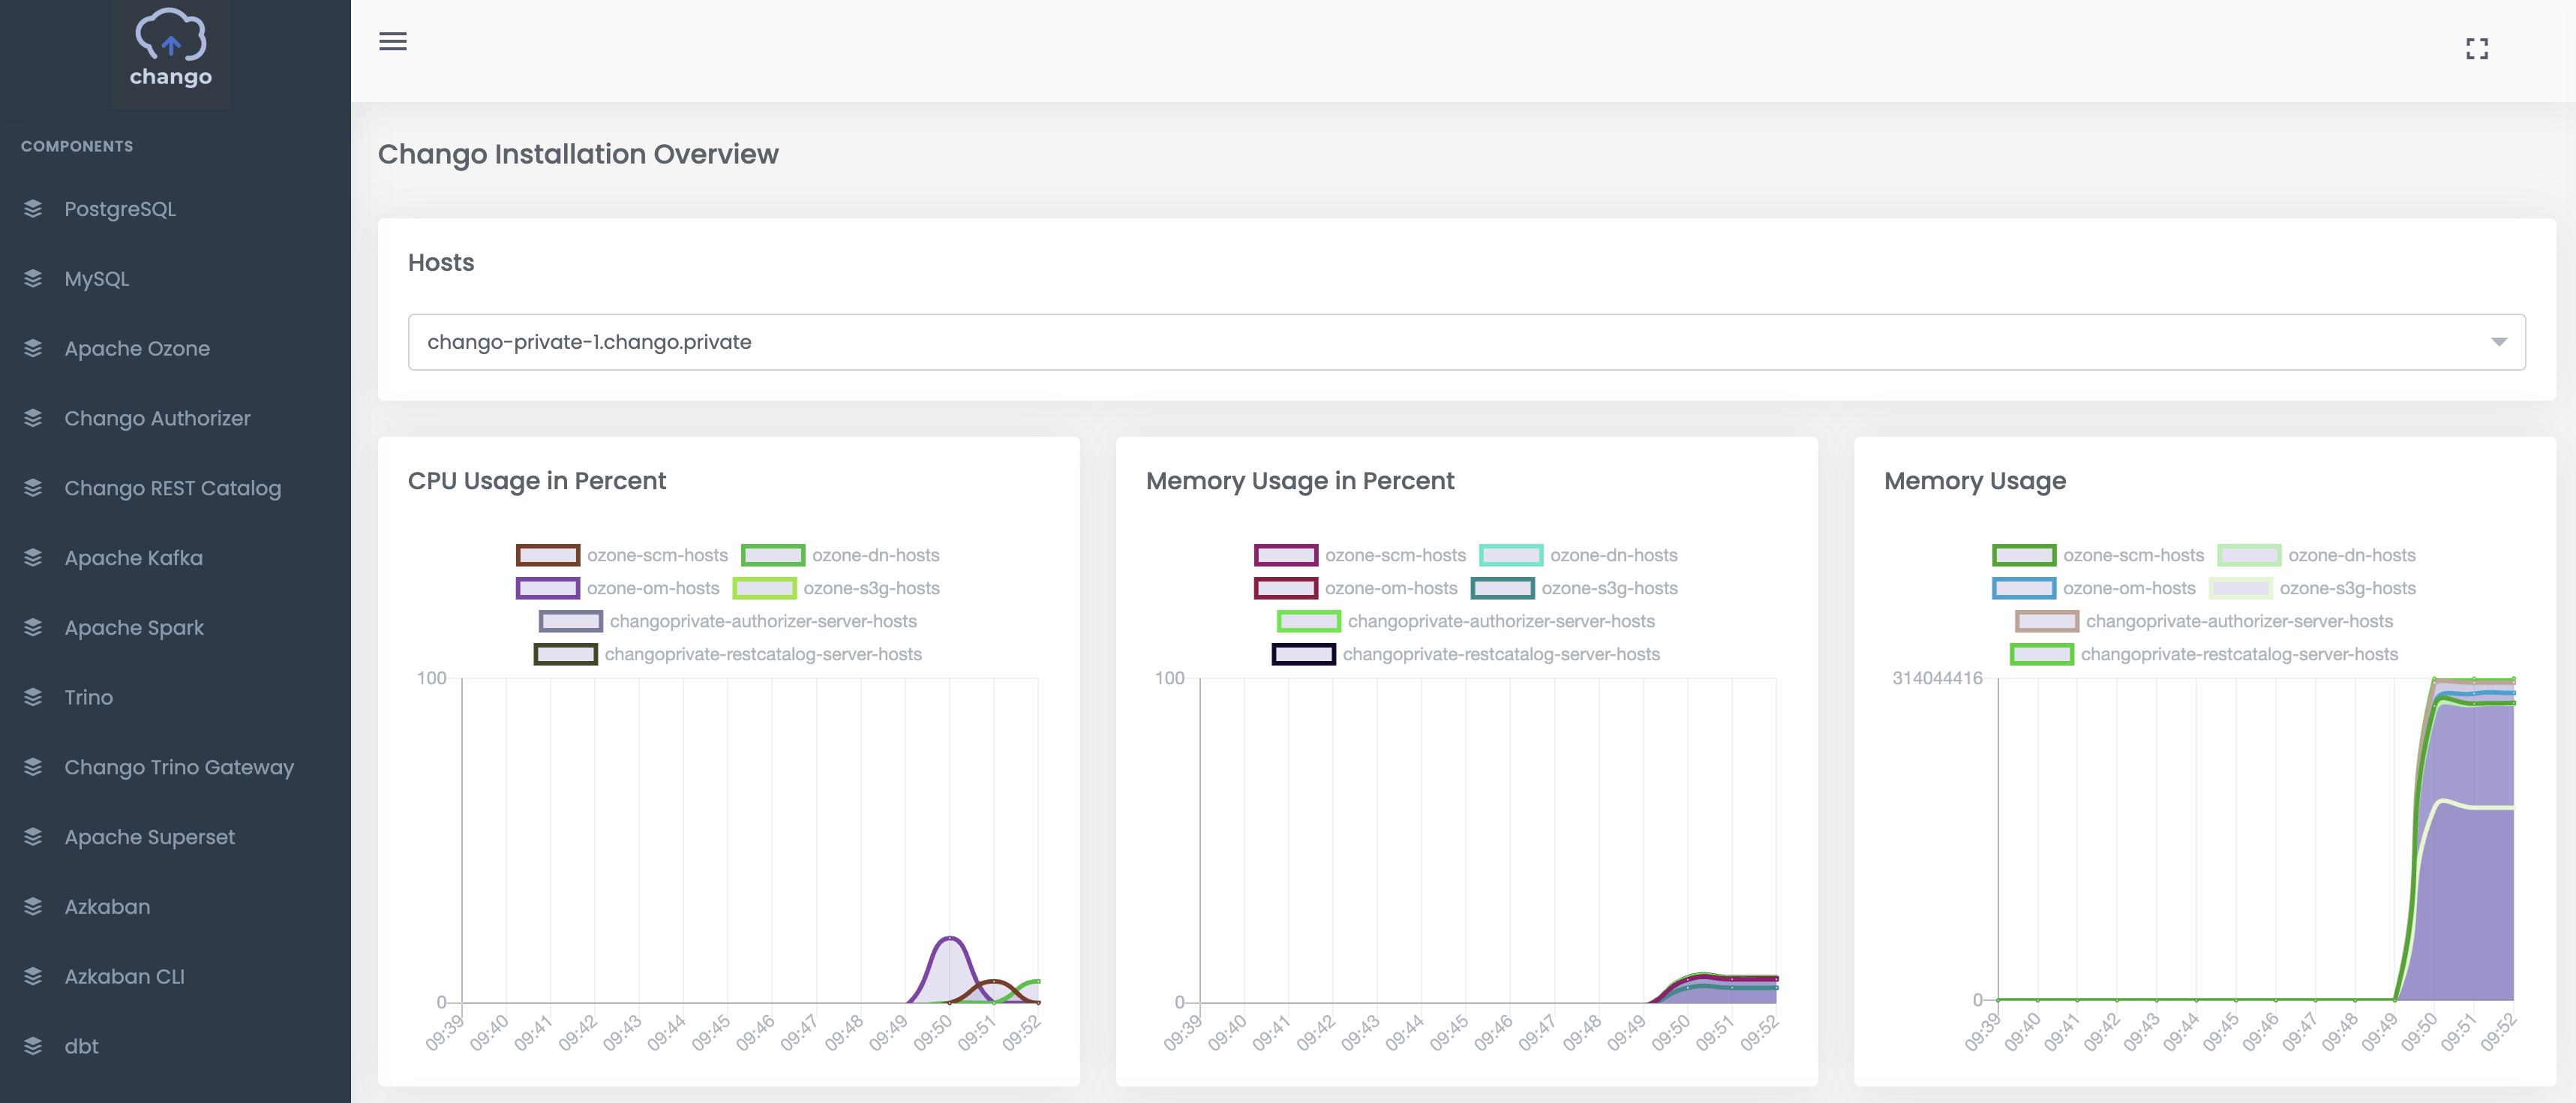Enter fullscreen mode with the expand icon
This screenshot has height=1103, width=2576.
(2476, 49)
